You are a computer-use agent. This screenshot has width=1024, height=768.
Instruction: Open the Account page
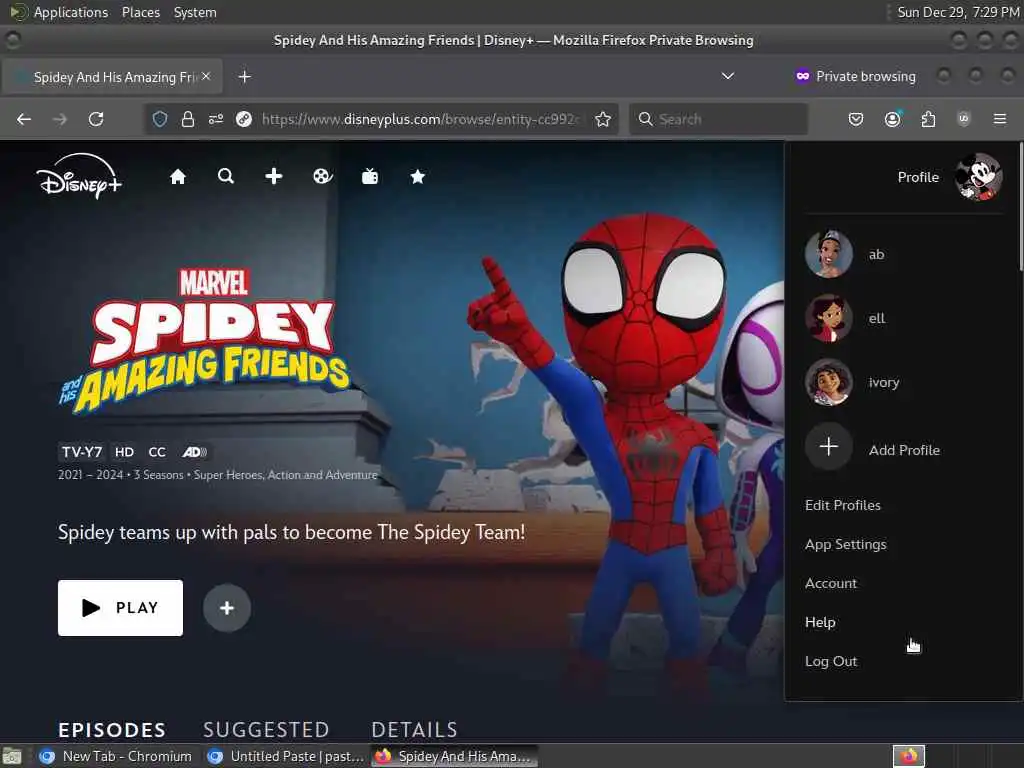pyautogui.click(x=831, y=583)
